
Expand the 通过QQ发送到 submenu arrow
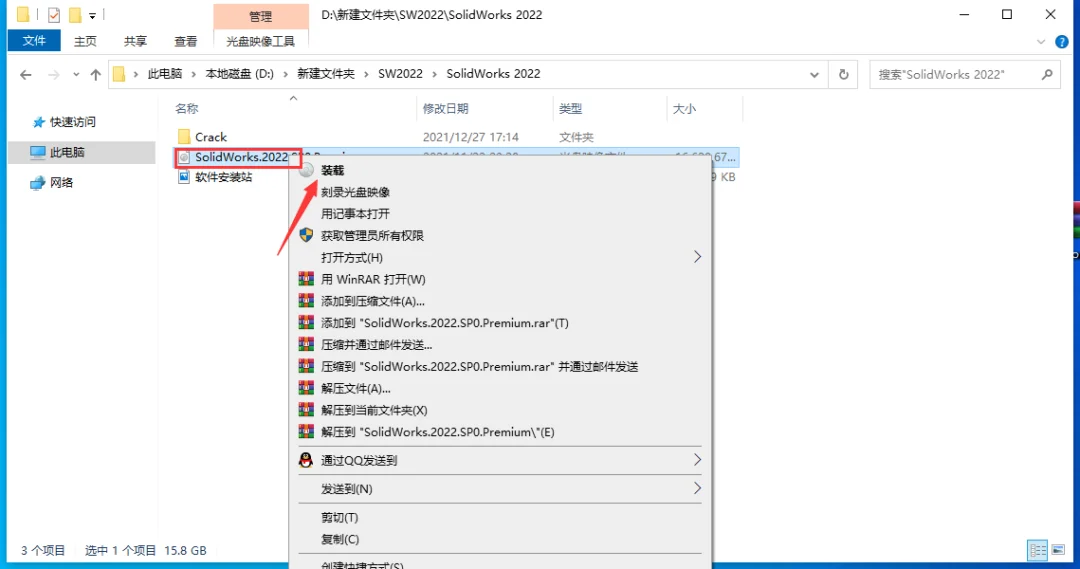point(697,459)
